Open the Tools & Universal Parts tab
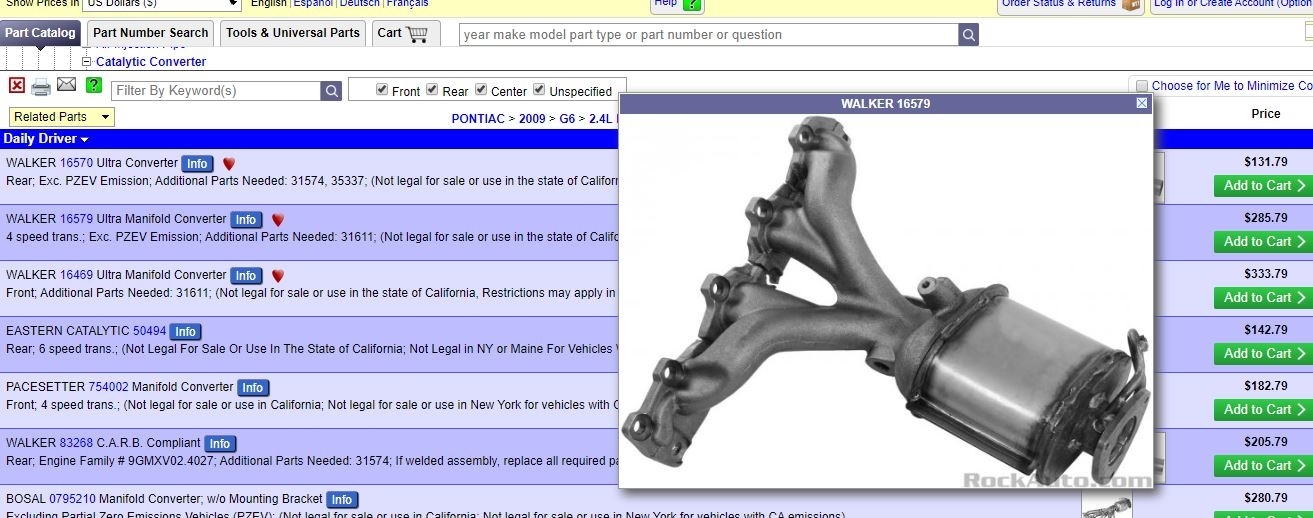The image size is (1313, 518). [293, 33]
